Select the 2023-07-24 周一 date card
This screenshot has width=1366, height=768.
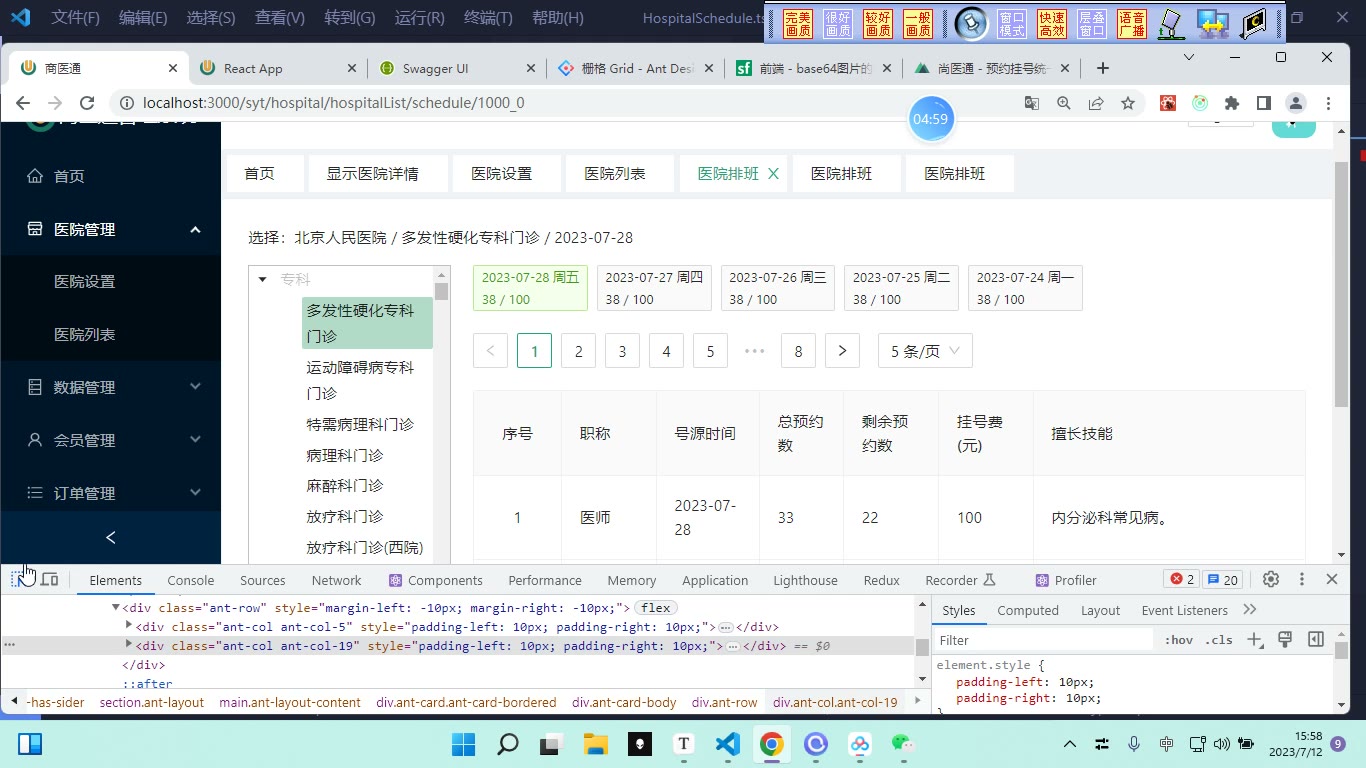[x=1025, y=288]
